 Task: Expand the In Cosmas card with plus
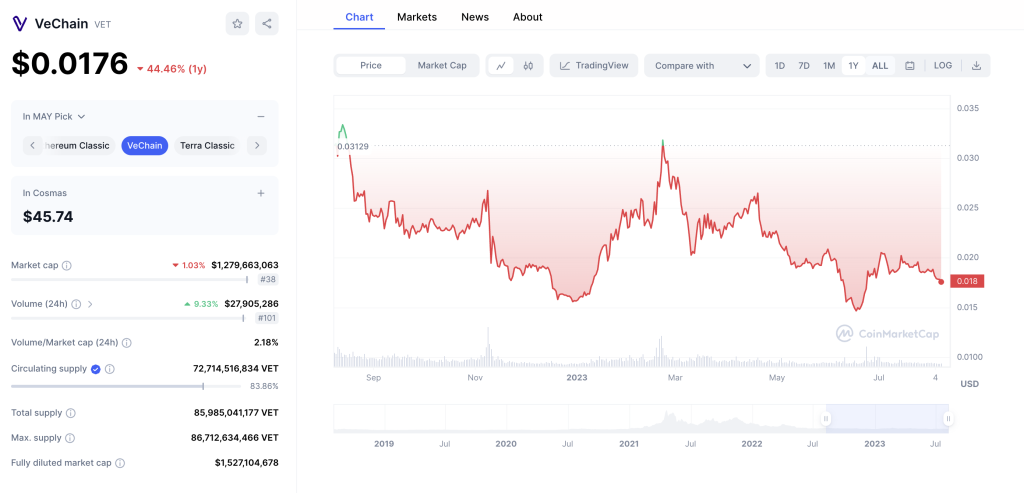(261, 193)
